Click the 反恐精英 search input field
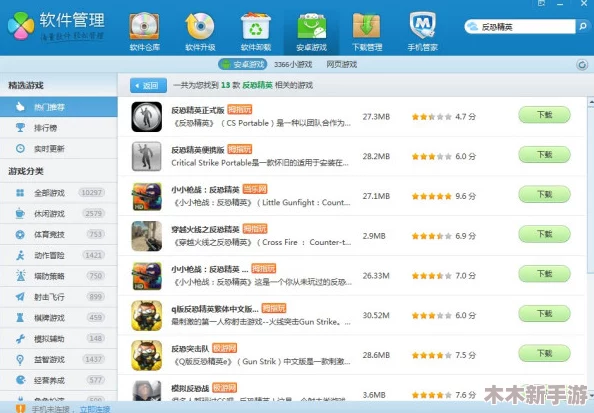This screenshot has width=594, height=413. [x=525, y=27]
